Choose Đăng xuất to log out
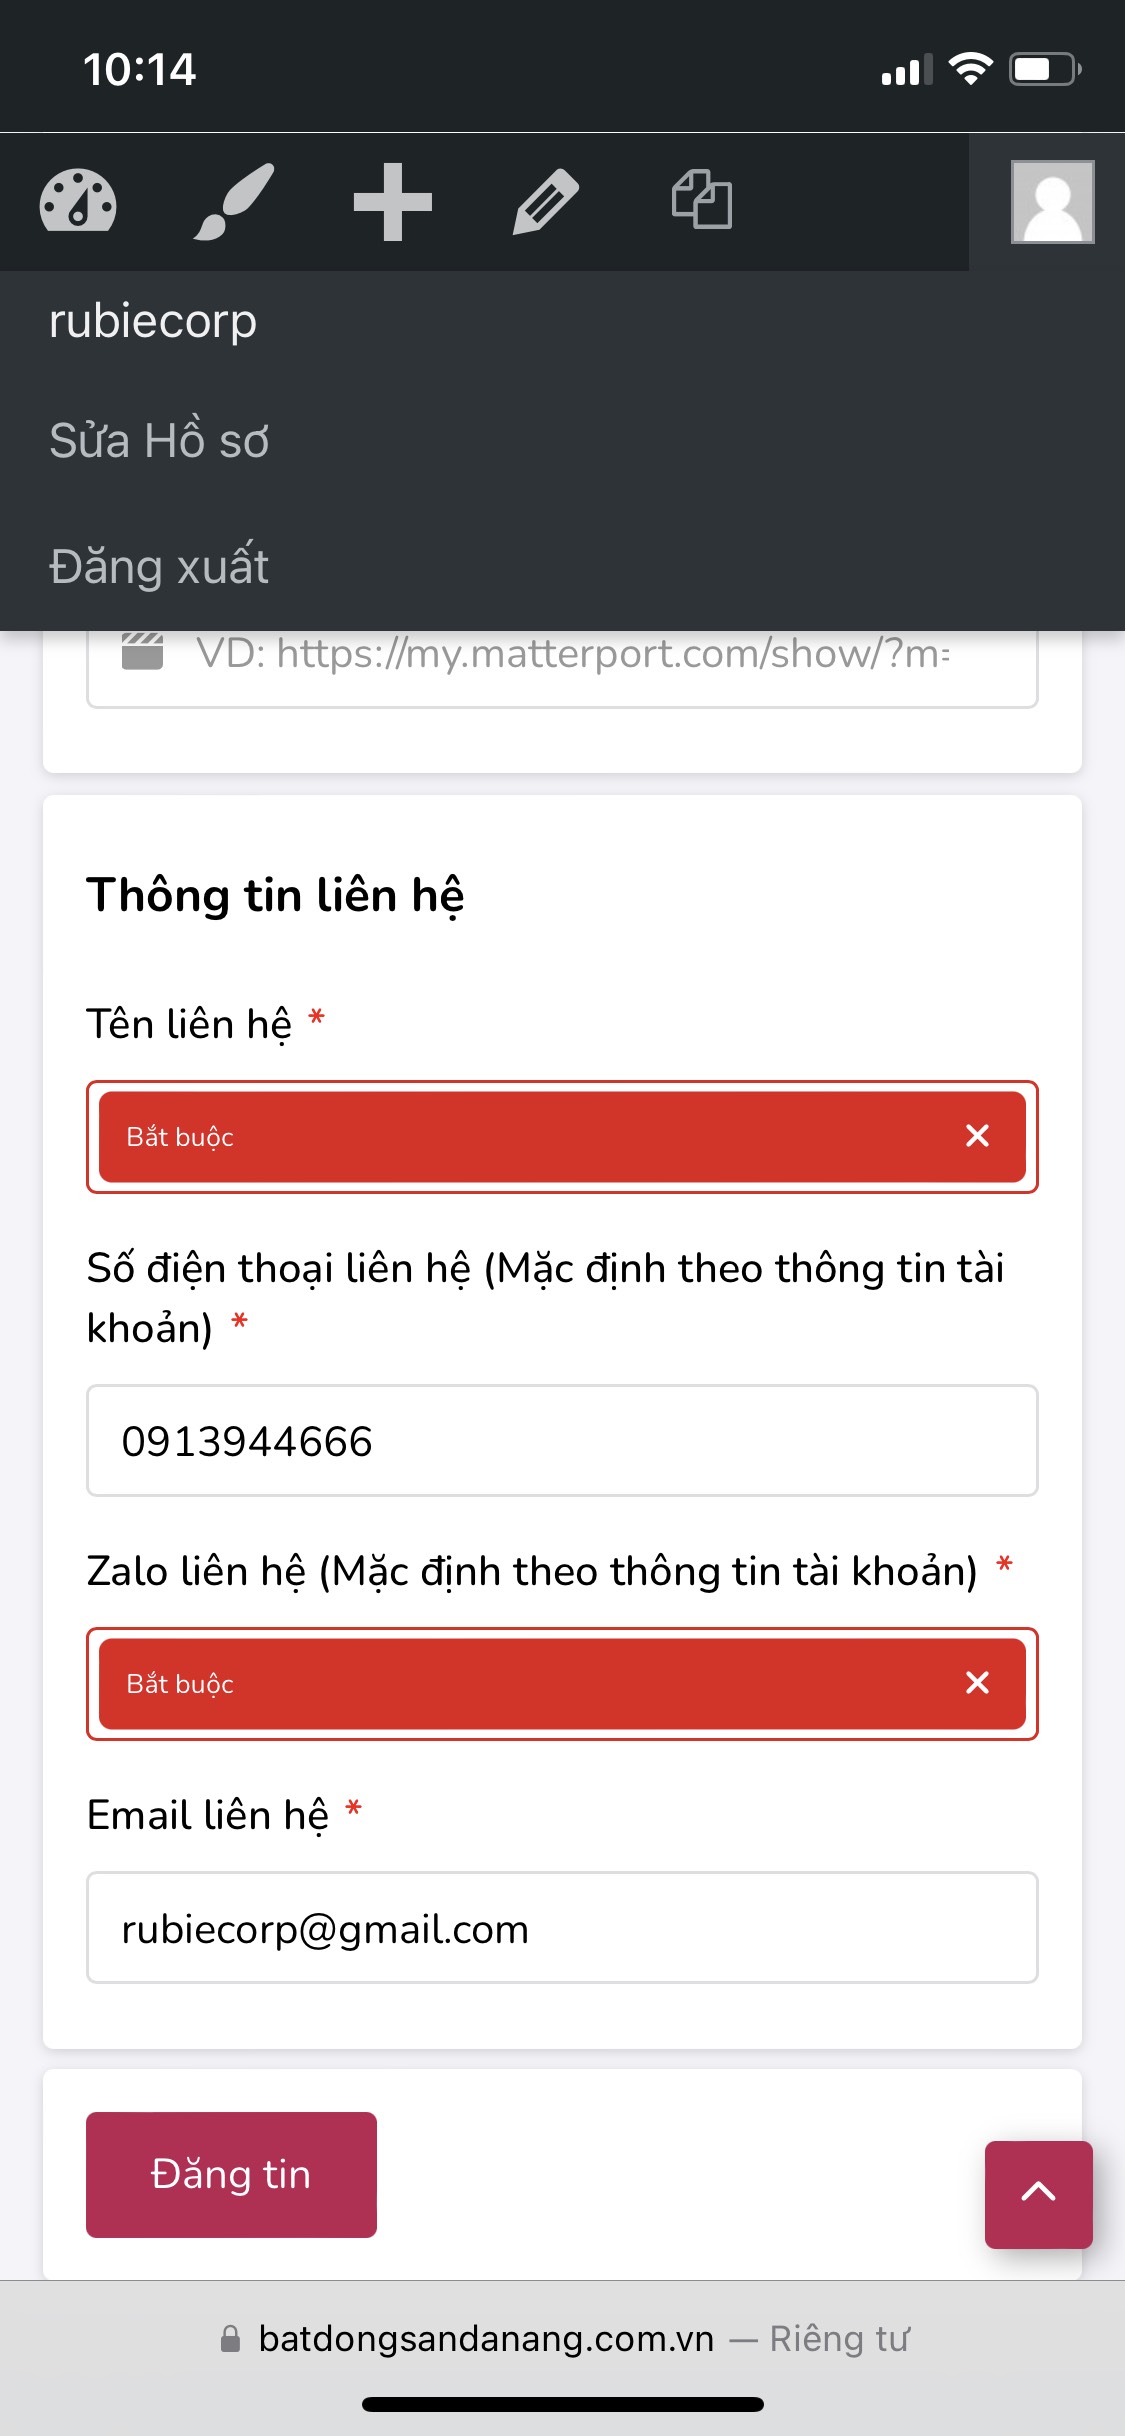The height and width of the screenshot is (2436, 1125). [159, 566]
